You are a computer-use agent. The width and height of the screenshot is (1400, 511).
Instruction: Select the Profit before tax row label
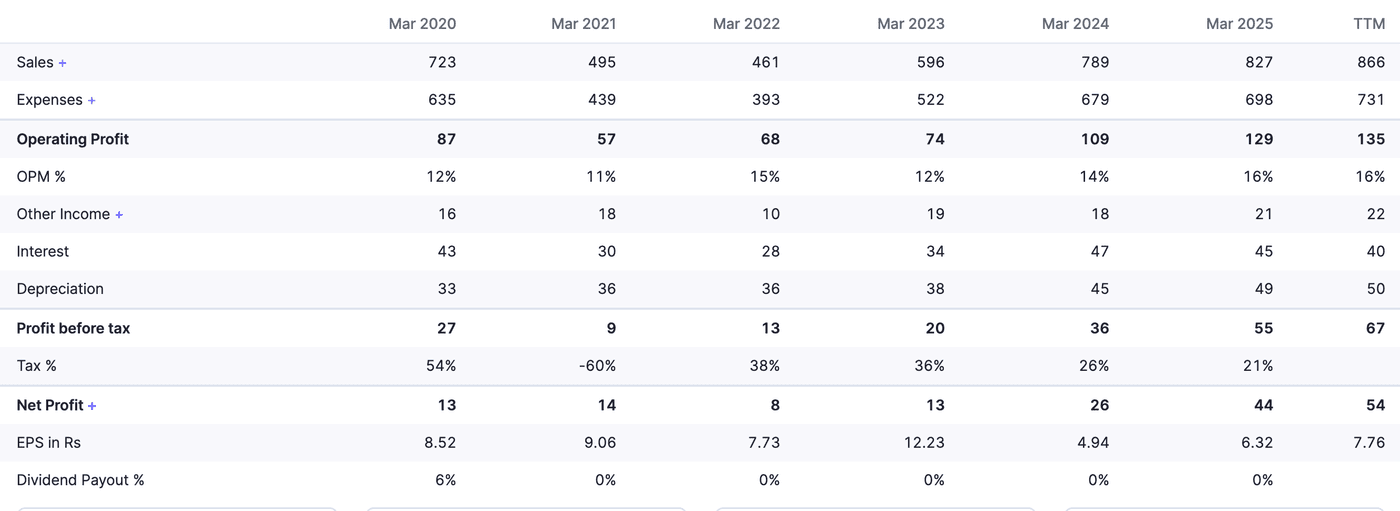click(x=73, y=328)
